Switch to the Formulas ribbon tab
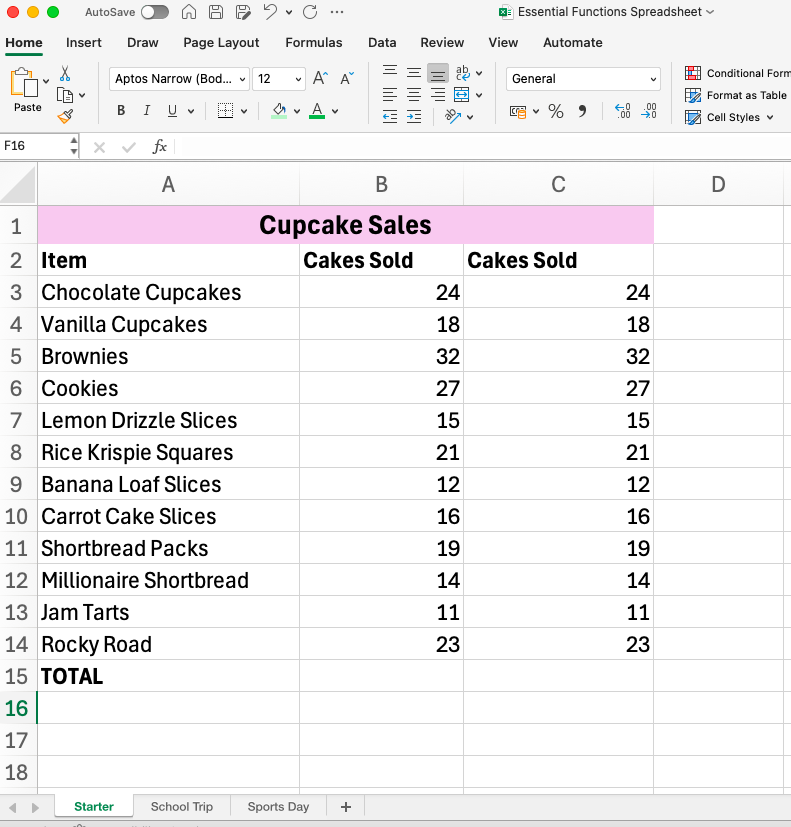Viewport: 791px width, 827px height. coord(313,43)
